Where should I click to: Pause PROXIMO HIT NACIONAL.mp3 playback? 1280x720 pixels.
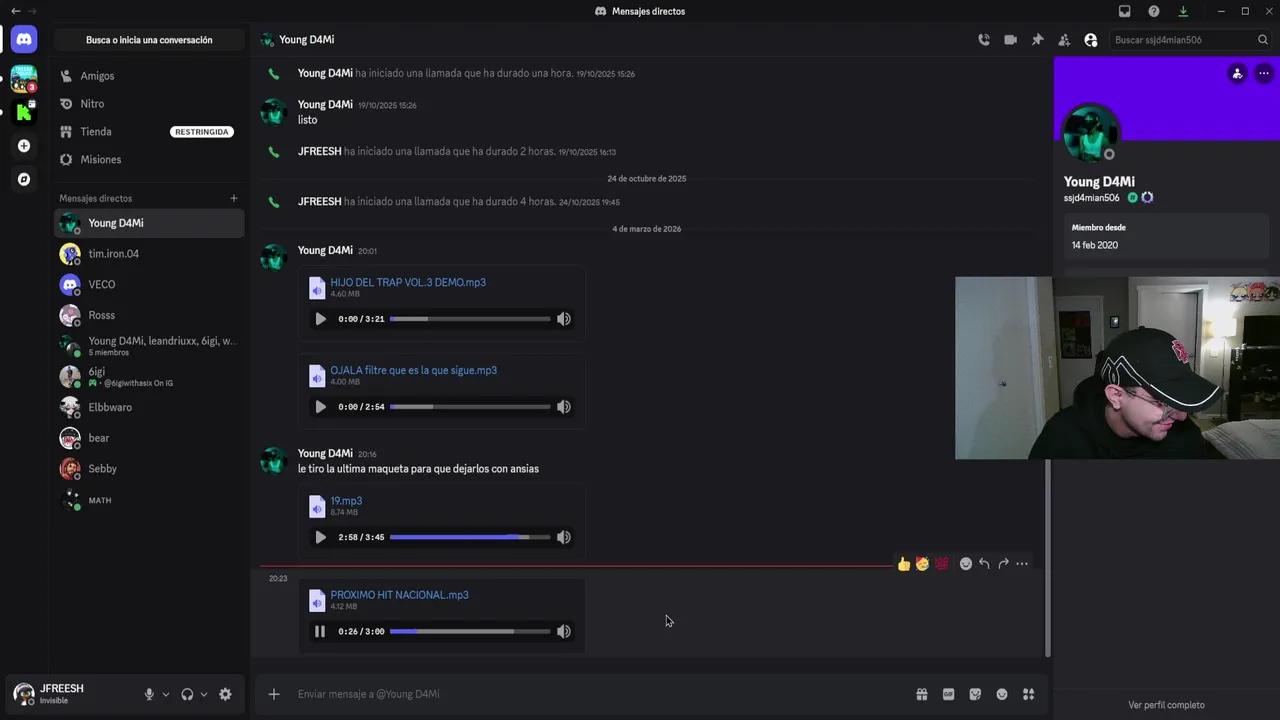(x=320, y=631)
